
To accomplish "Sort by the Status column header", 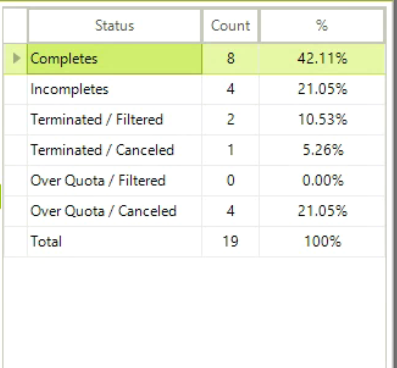I will pyautogui.click(x=114, y=26).
